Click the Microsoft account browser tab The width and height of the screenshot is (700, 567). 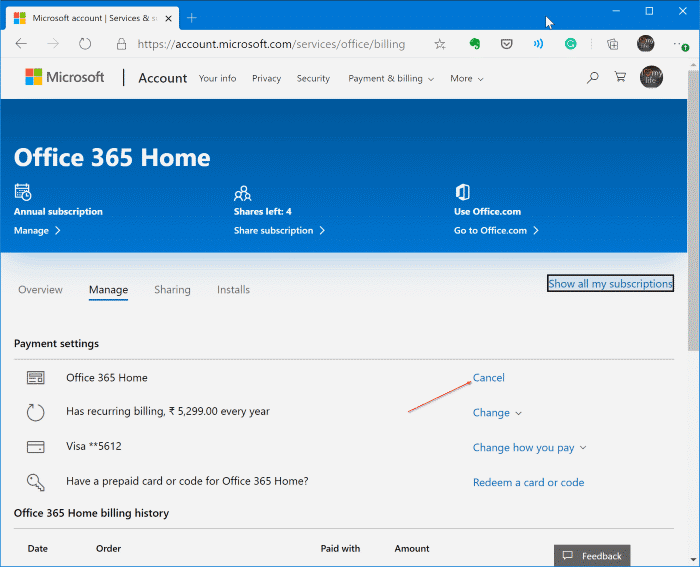click(92, 18)
